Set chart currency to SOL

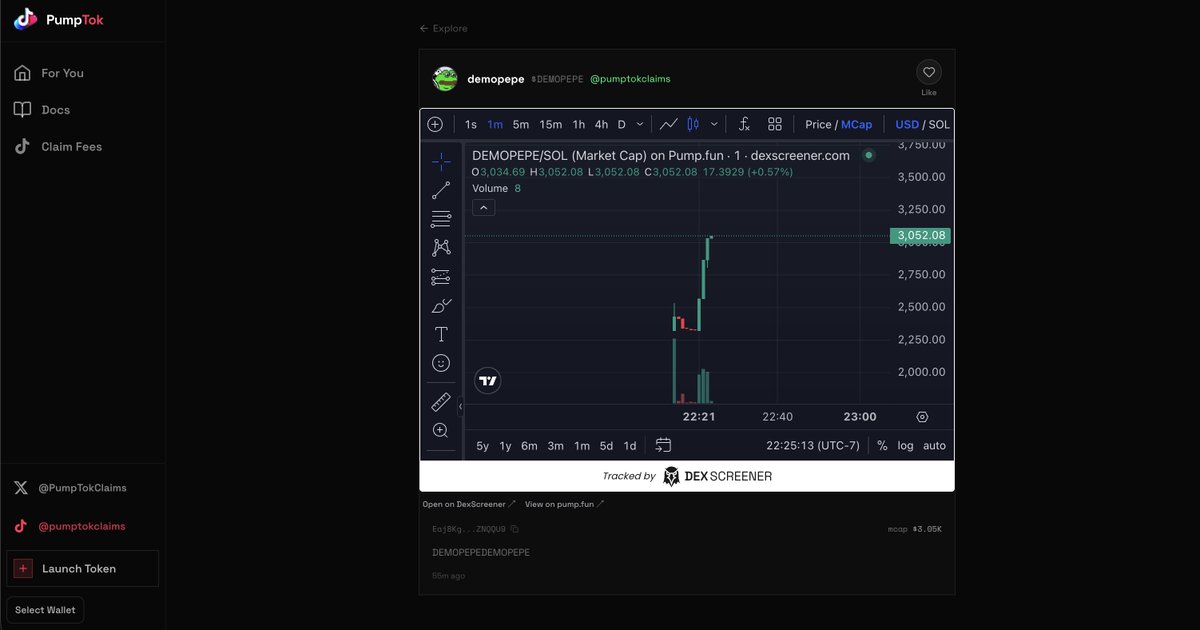[x=939, y=125]
